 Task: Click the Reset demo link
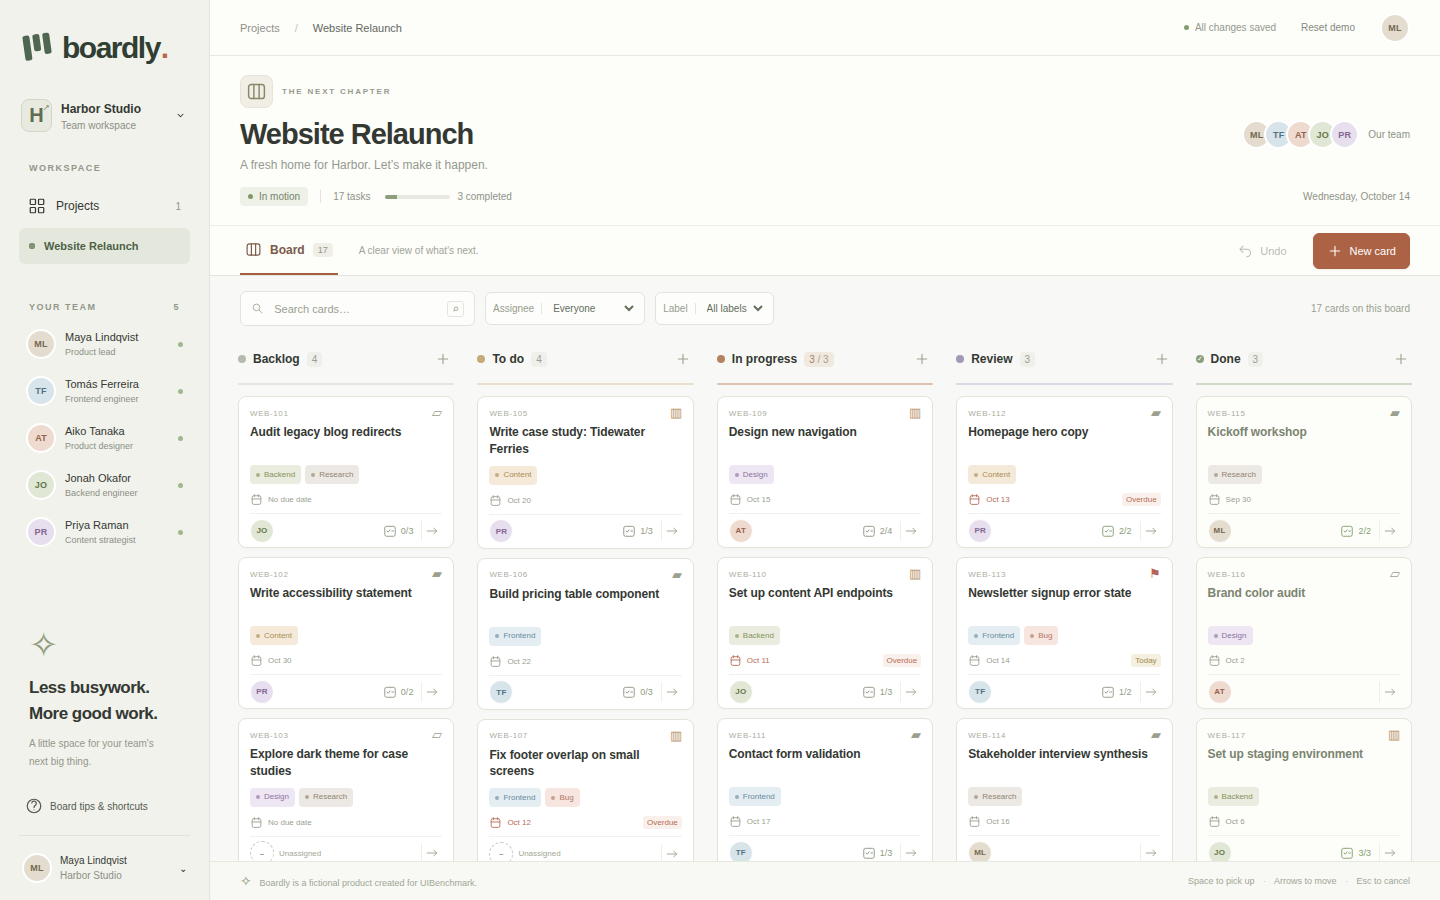coord(1327,28)
